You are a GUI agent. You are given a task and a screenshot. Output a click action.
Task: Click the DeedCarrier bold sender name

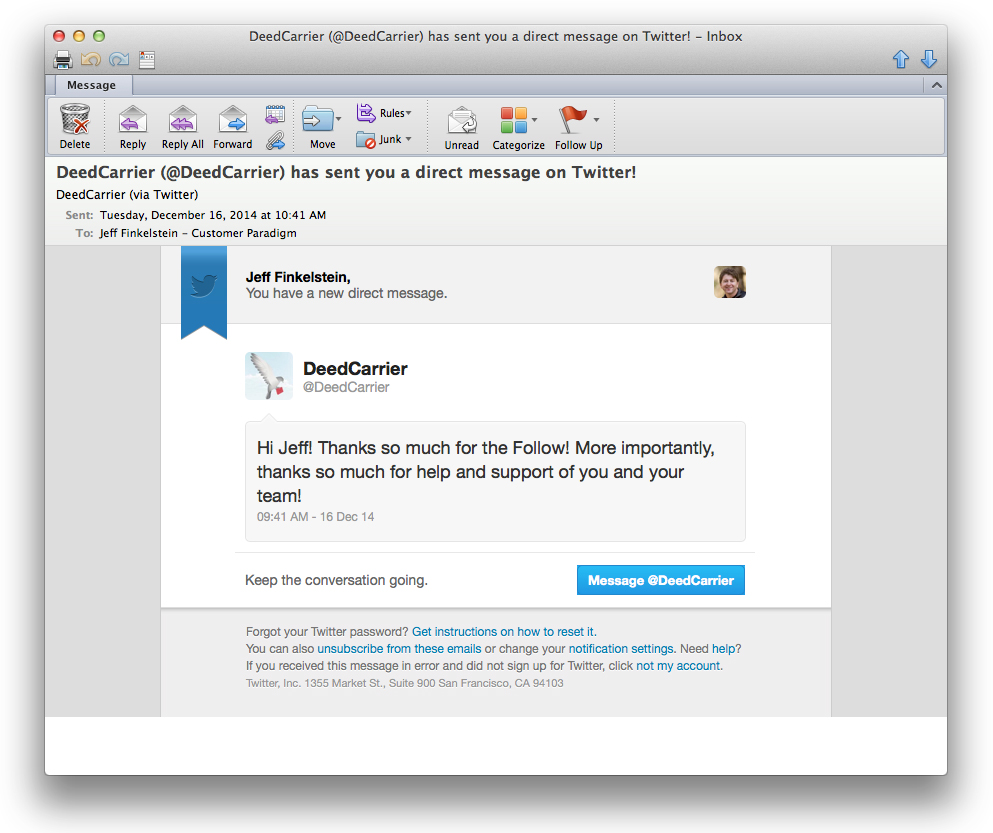[x=355, y=369]
